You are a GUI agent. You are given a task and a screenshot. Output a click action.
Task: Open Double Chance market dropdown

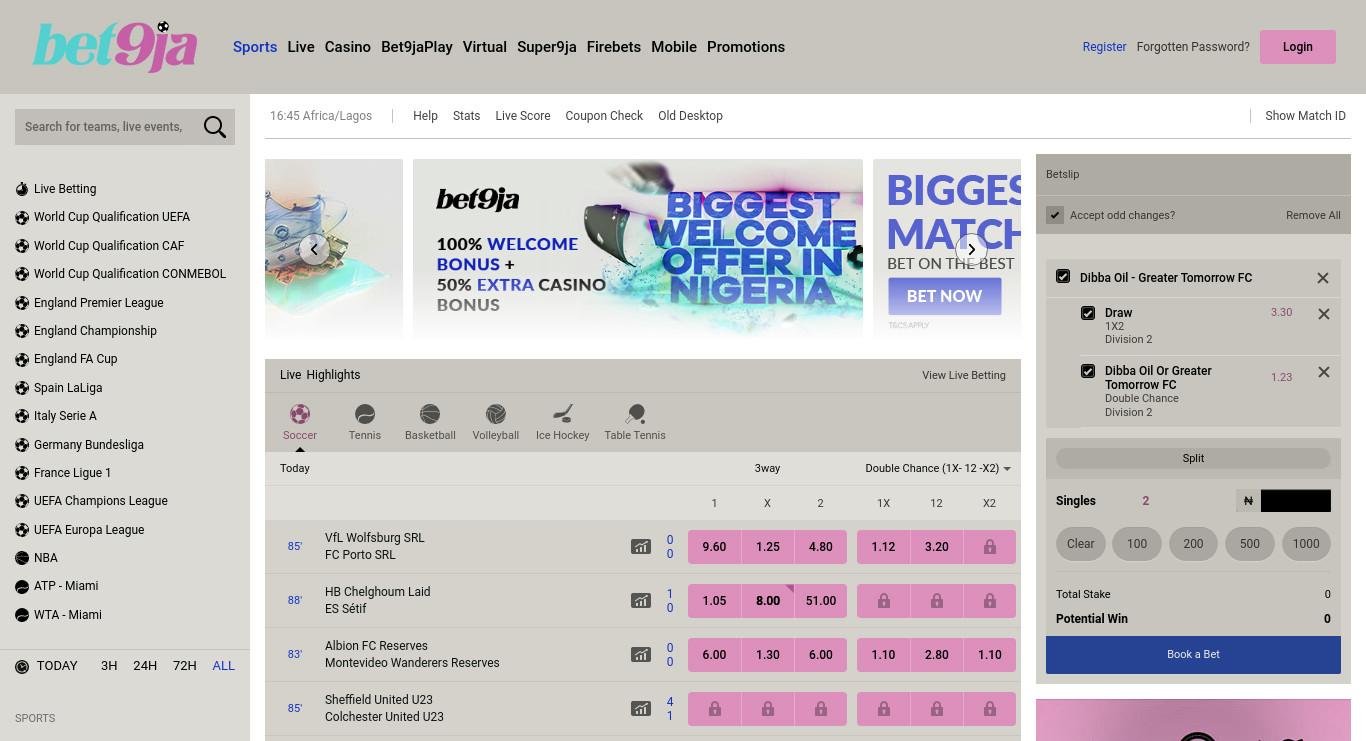(938, 468)
